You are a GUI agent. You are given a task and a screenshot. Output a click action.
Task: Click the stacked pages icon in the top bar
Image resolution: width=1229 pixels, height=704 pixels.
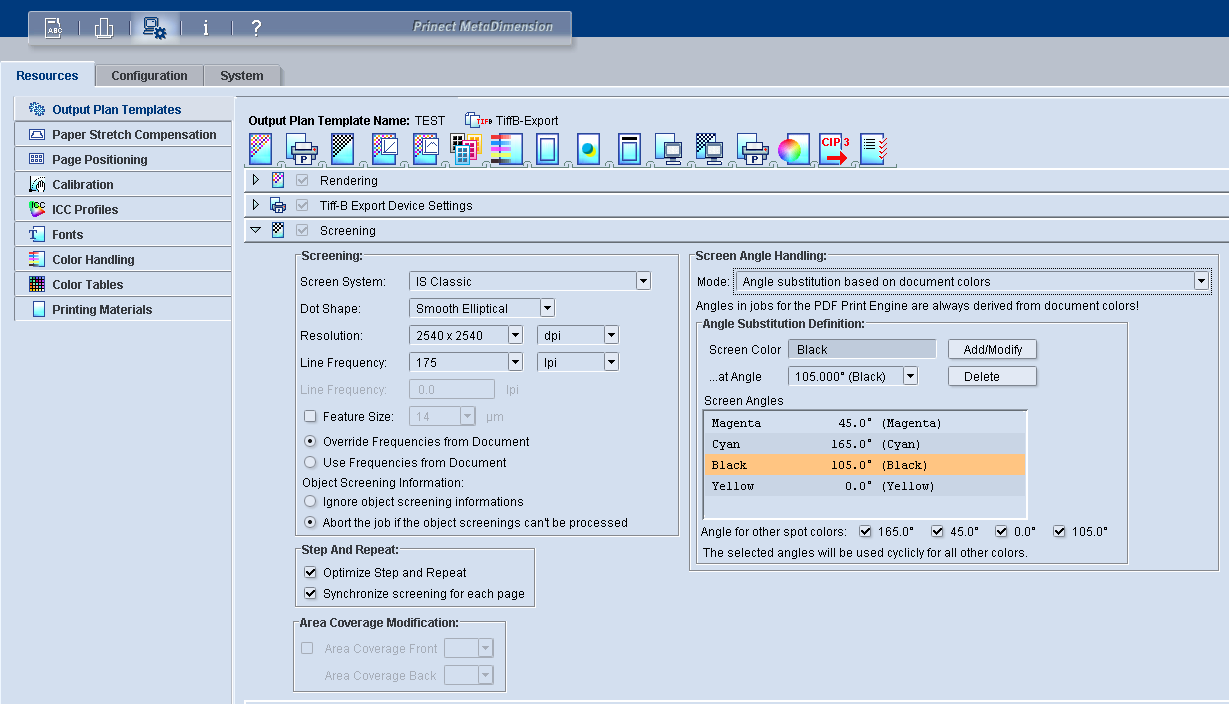pos(104,28)
